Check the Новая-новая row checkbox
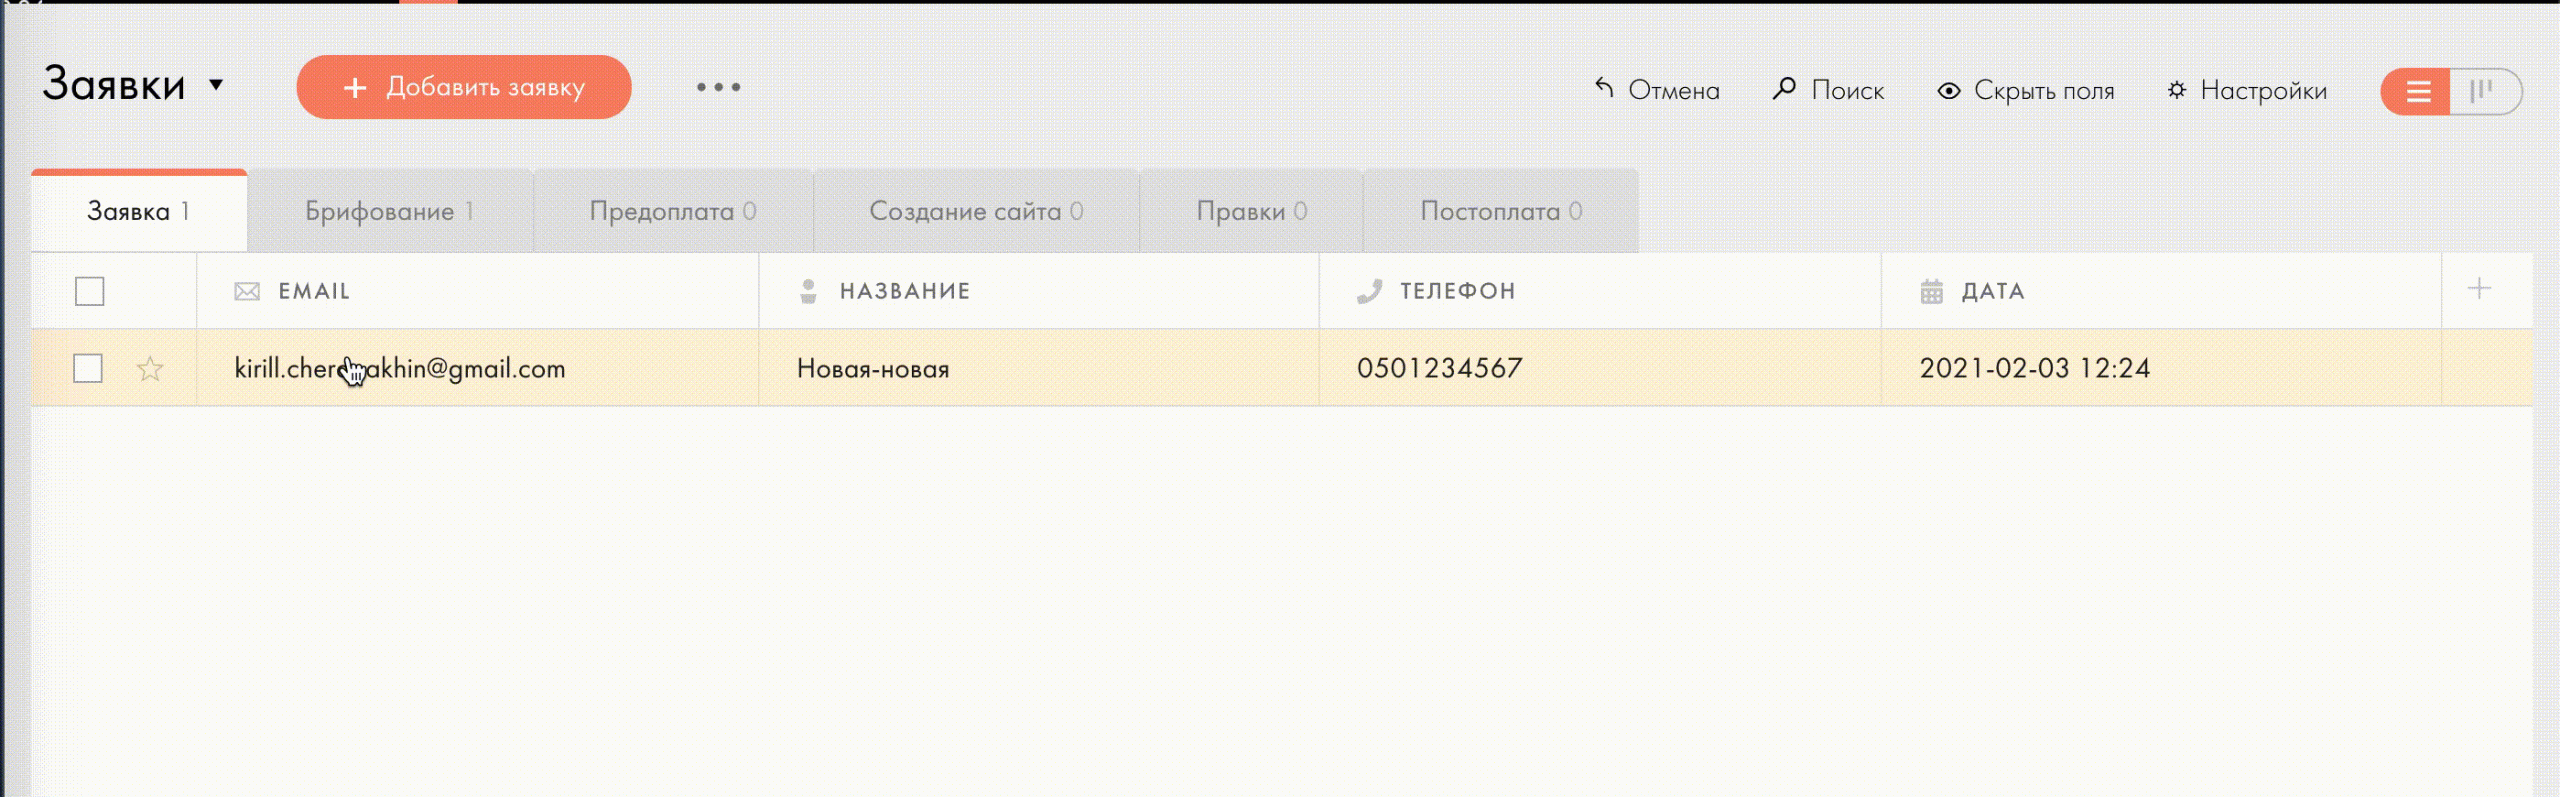The image size is (2560, 797). tap(88, 368)
